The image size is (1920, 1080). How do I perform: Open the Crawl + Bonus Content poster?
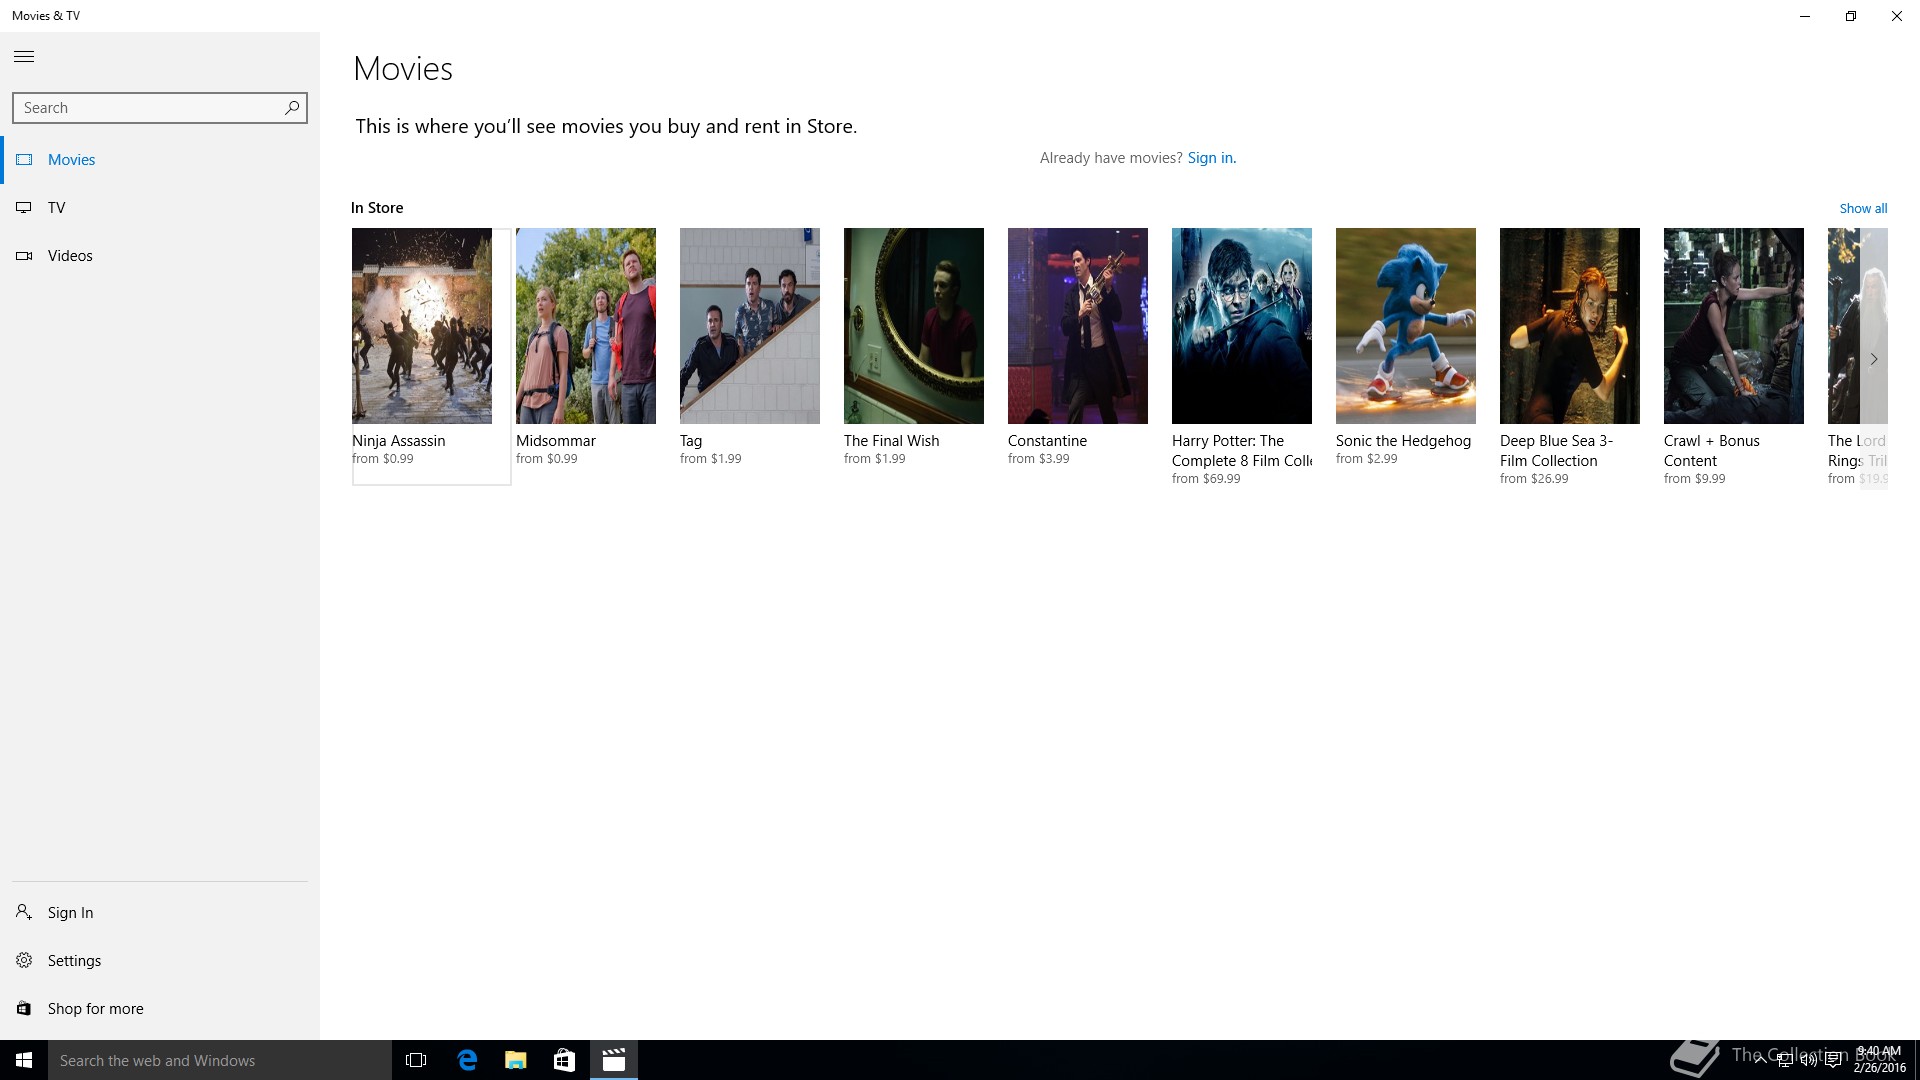1734,326
